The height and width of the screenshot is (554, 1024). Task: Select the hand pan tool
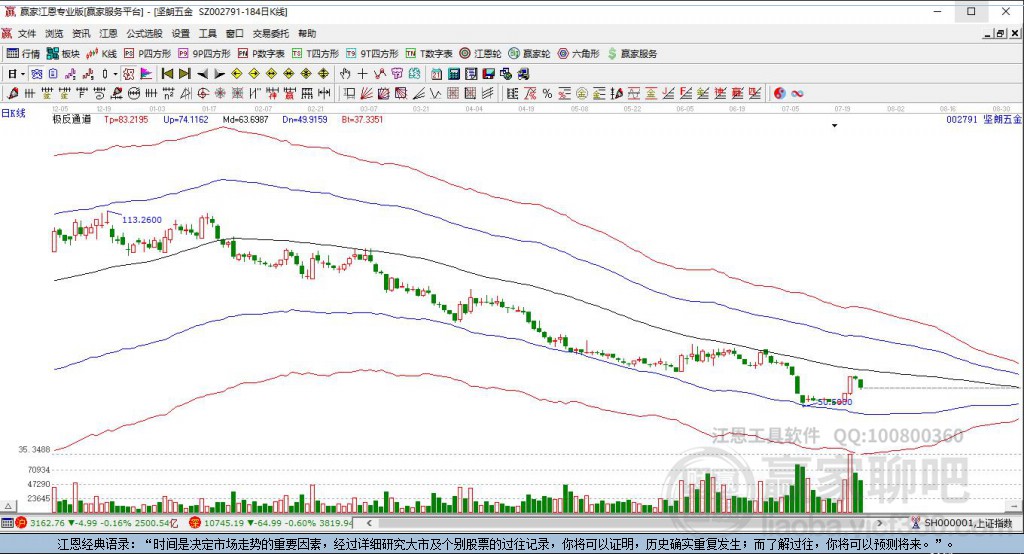[x=345, y=74]
